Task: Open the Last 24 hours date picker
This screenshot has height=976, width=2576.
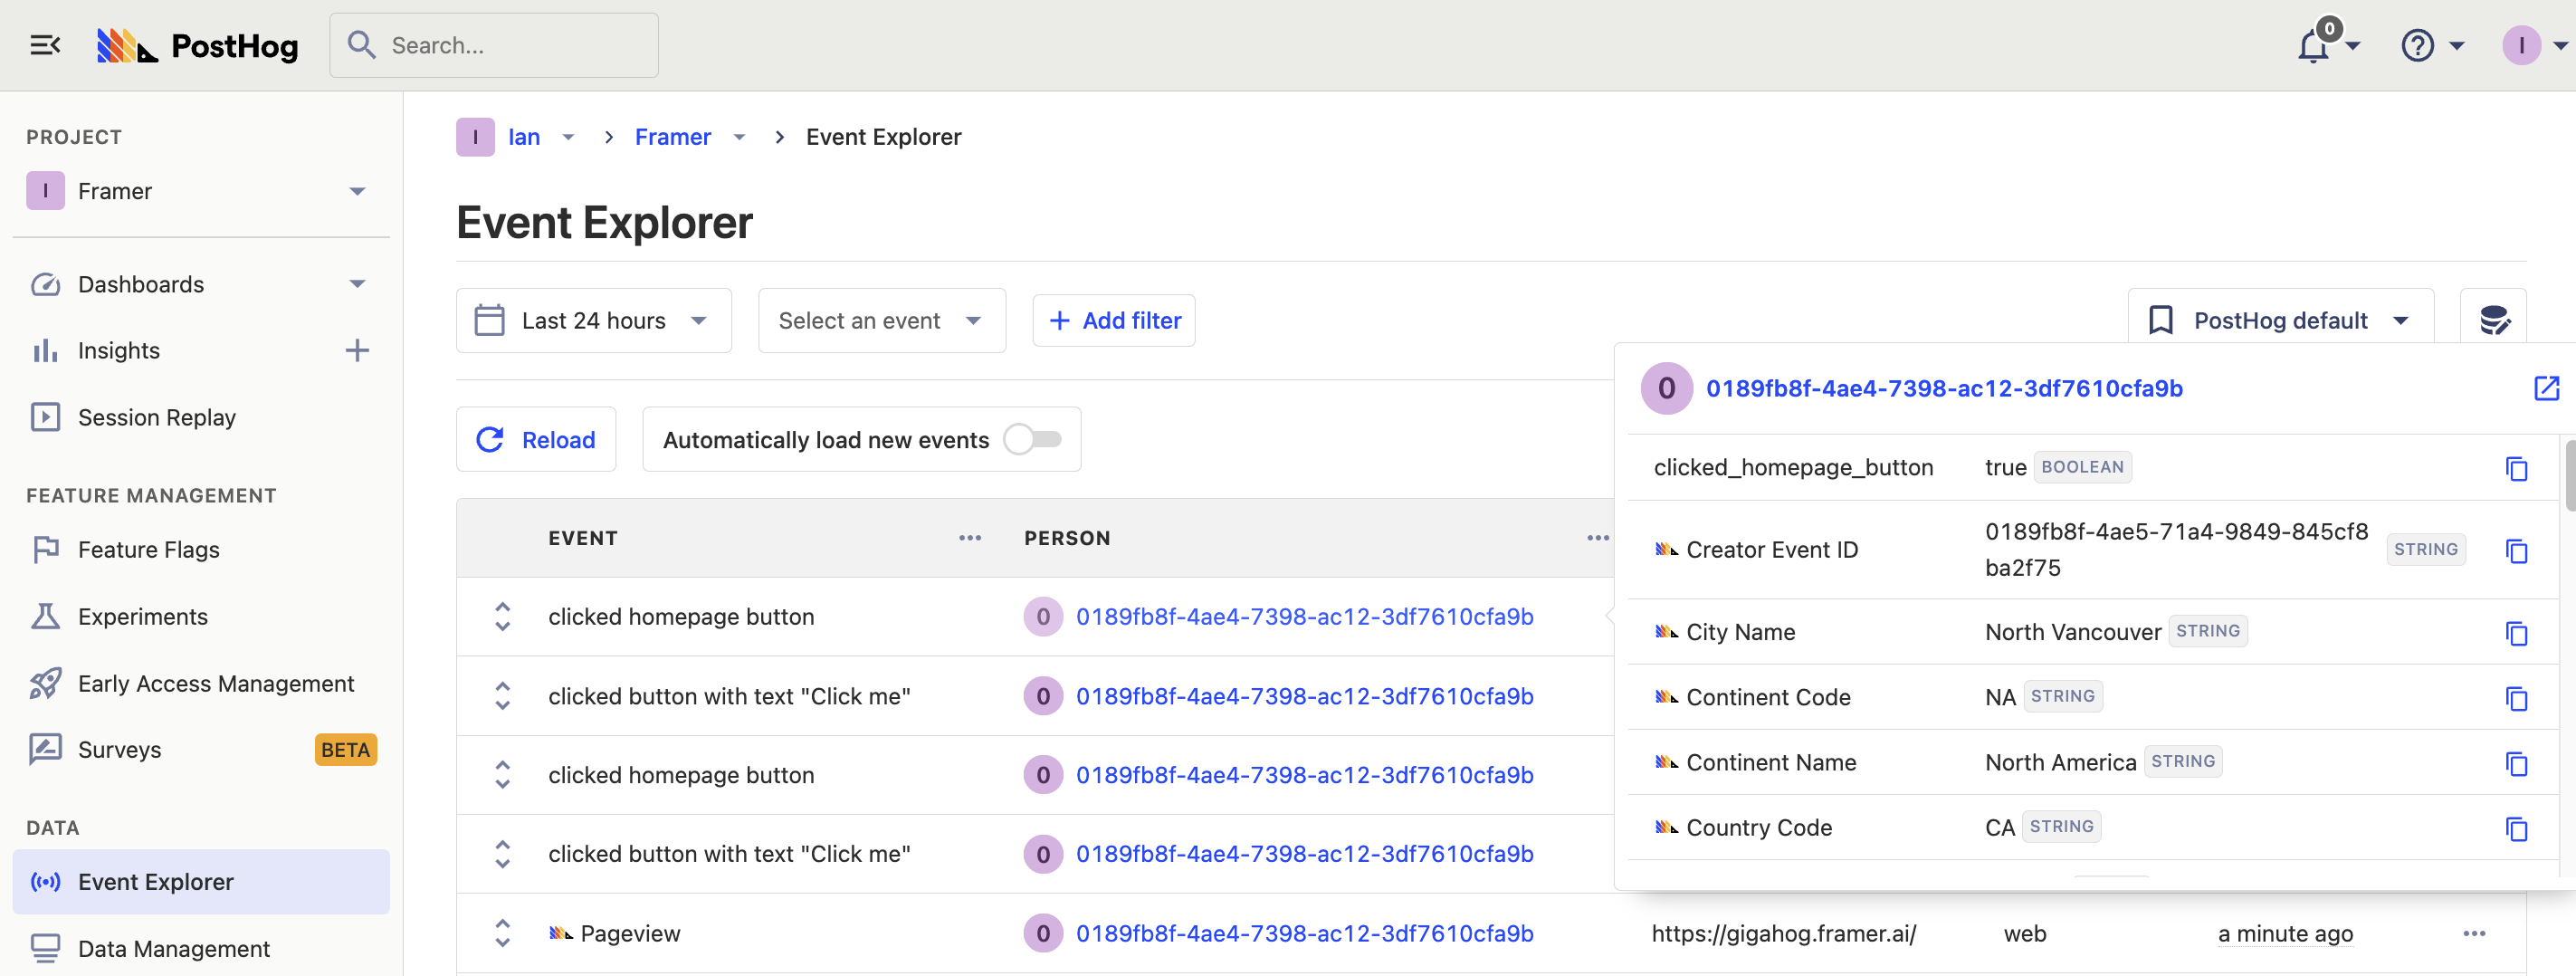Action: (x=593, y=320)
